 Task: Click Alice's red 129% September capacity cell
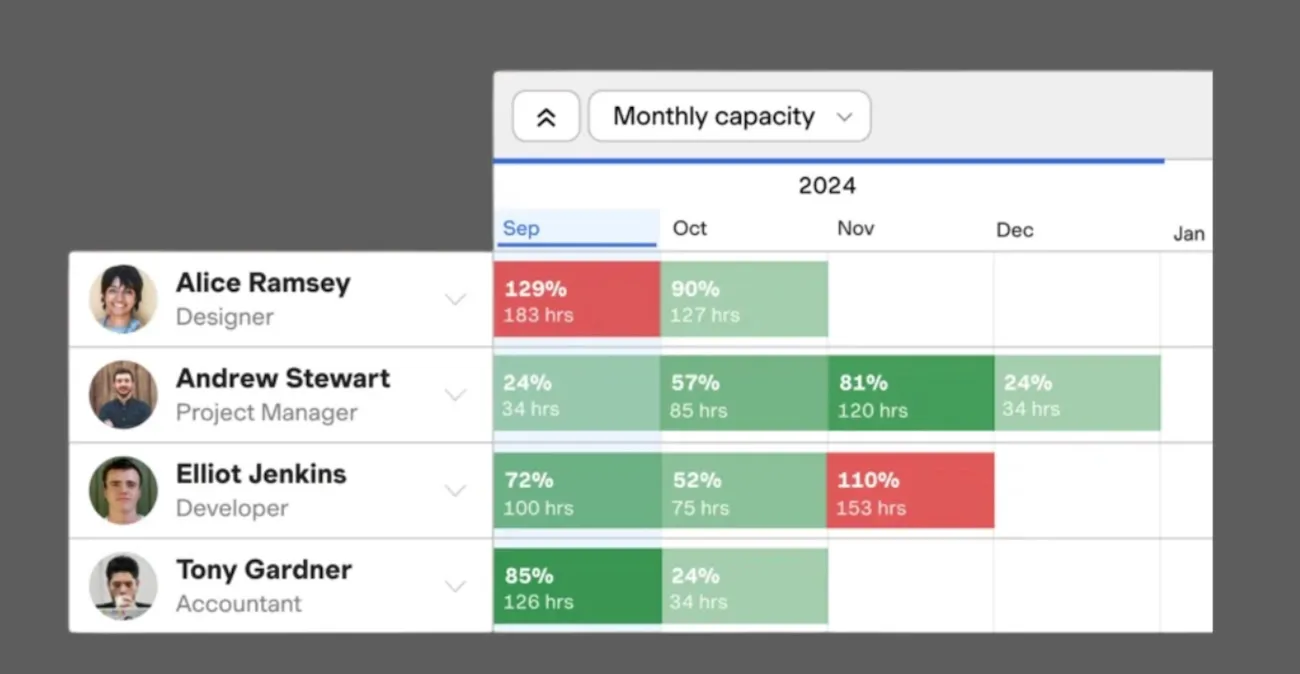point(576,299)
